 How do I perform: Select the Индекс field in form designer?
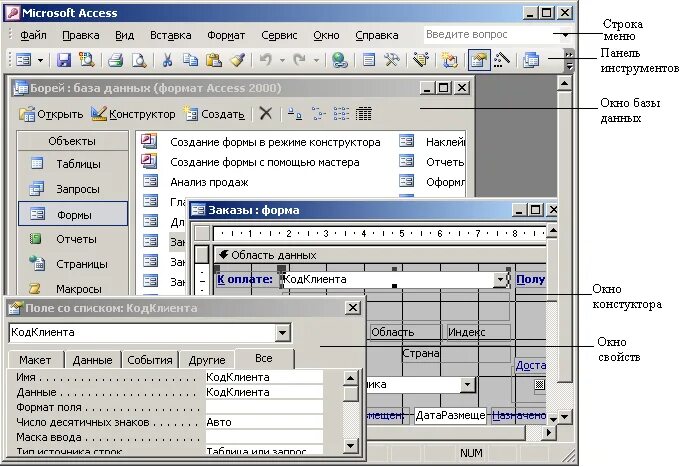coord(478,332)
